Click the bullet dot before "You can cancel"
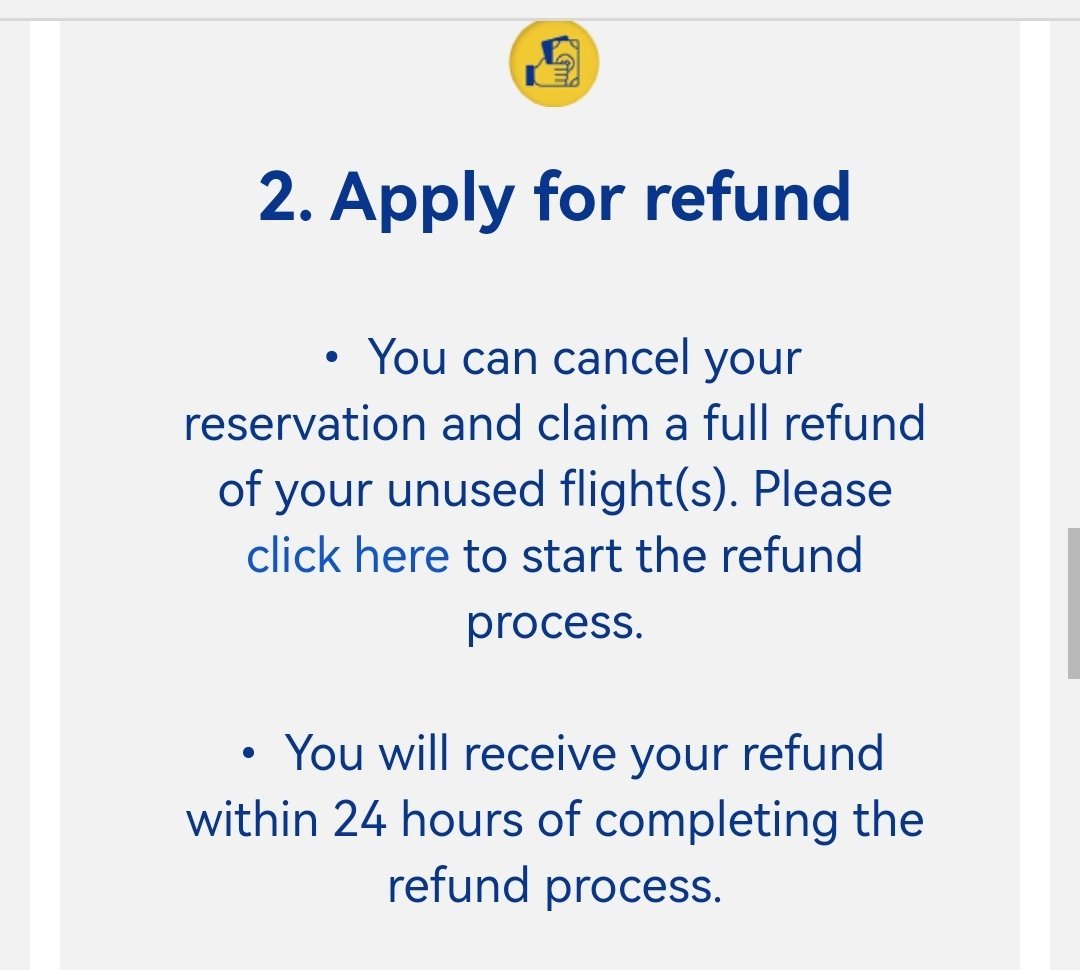The width and height of the screenshot is (1080, 970). [333, 359]
